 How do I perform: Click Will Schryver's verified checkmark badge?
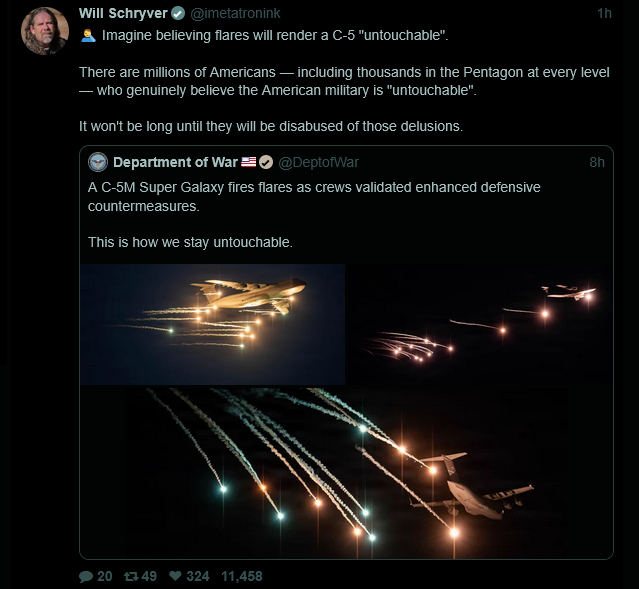176,13
